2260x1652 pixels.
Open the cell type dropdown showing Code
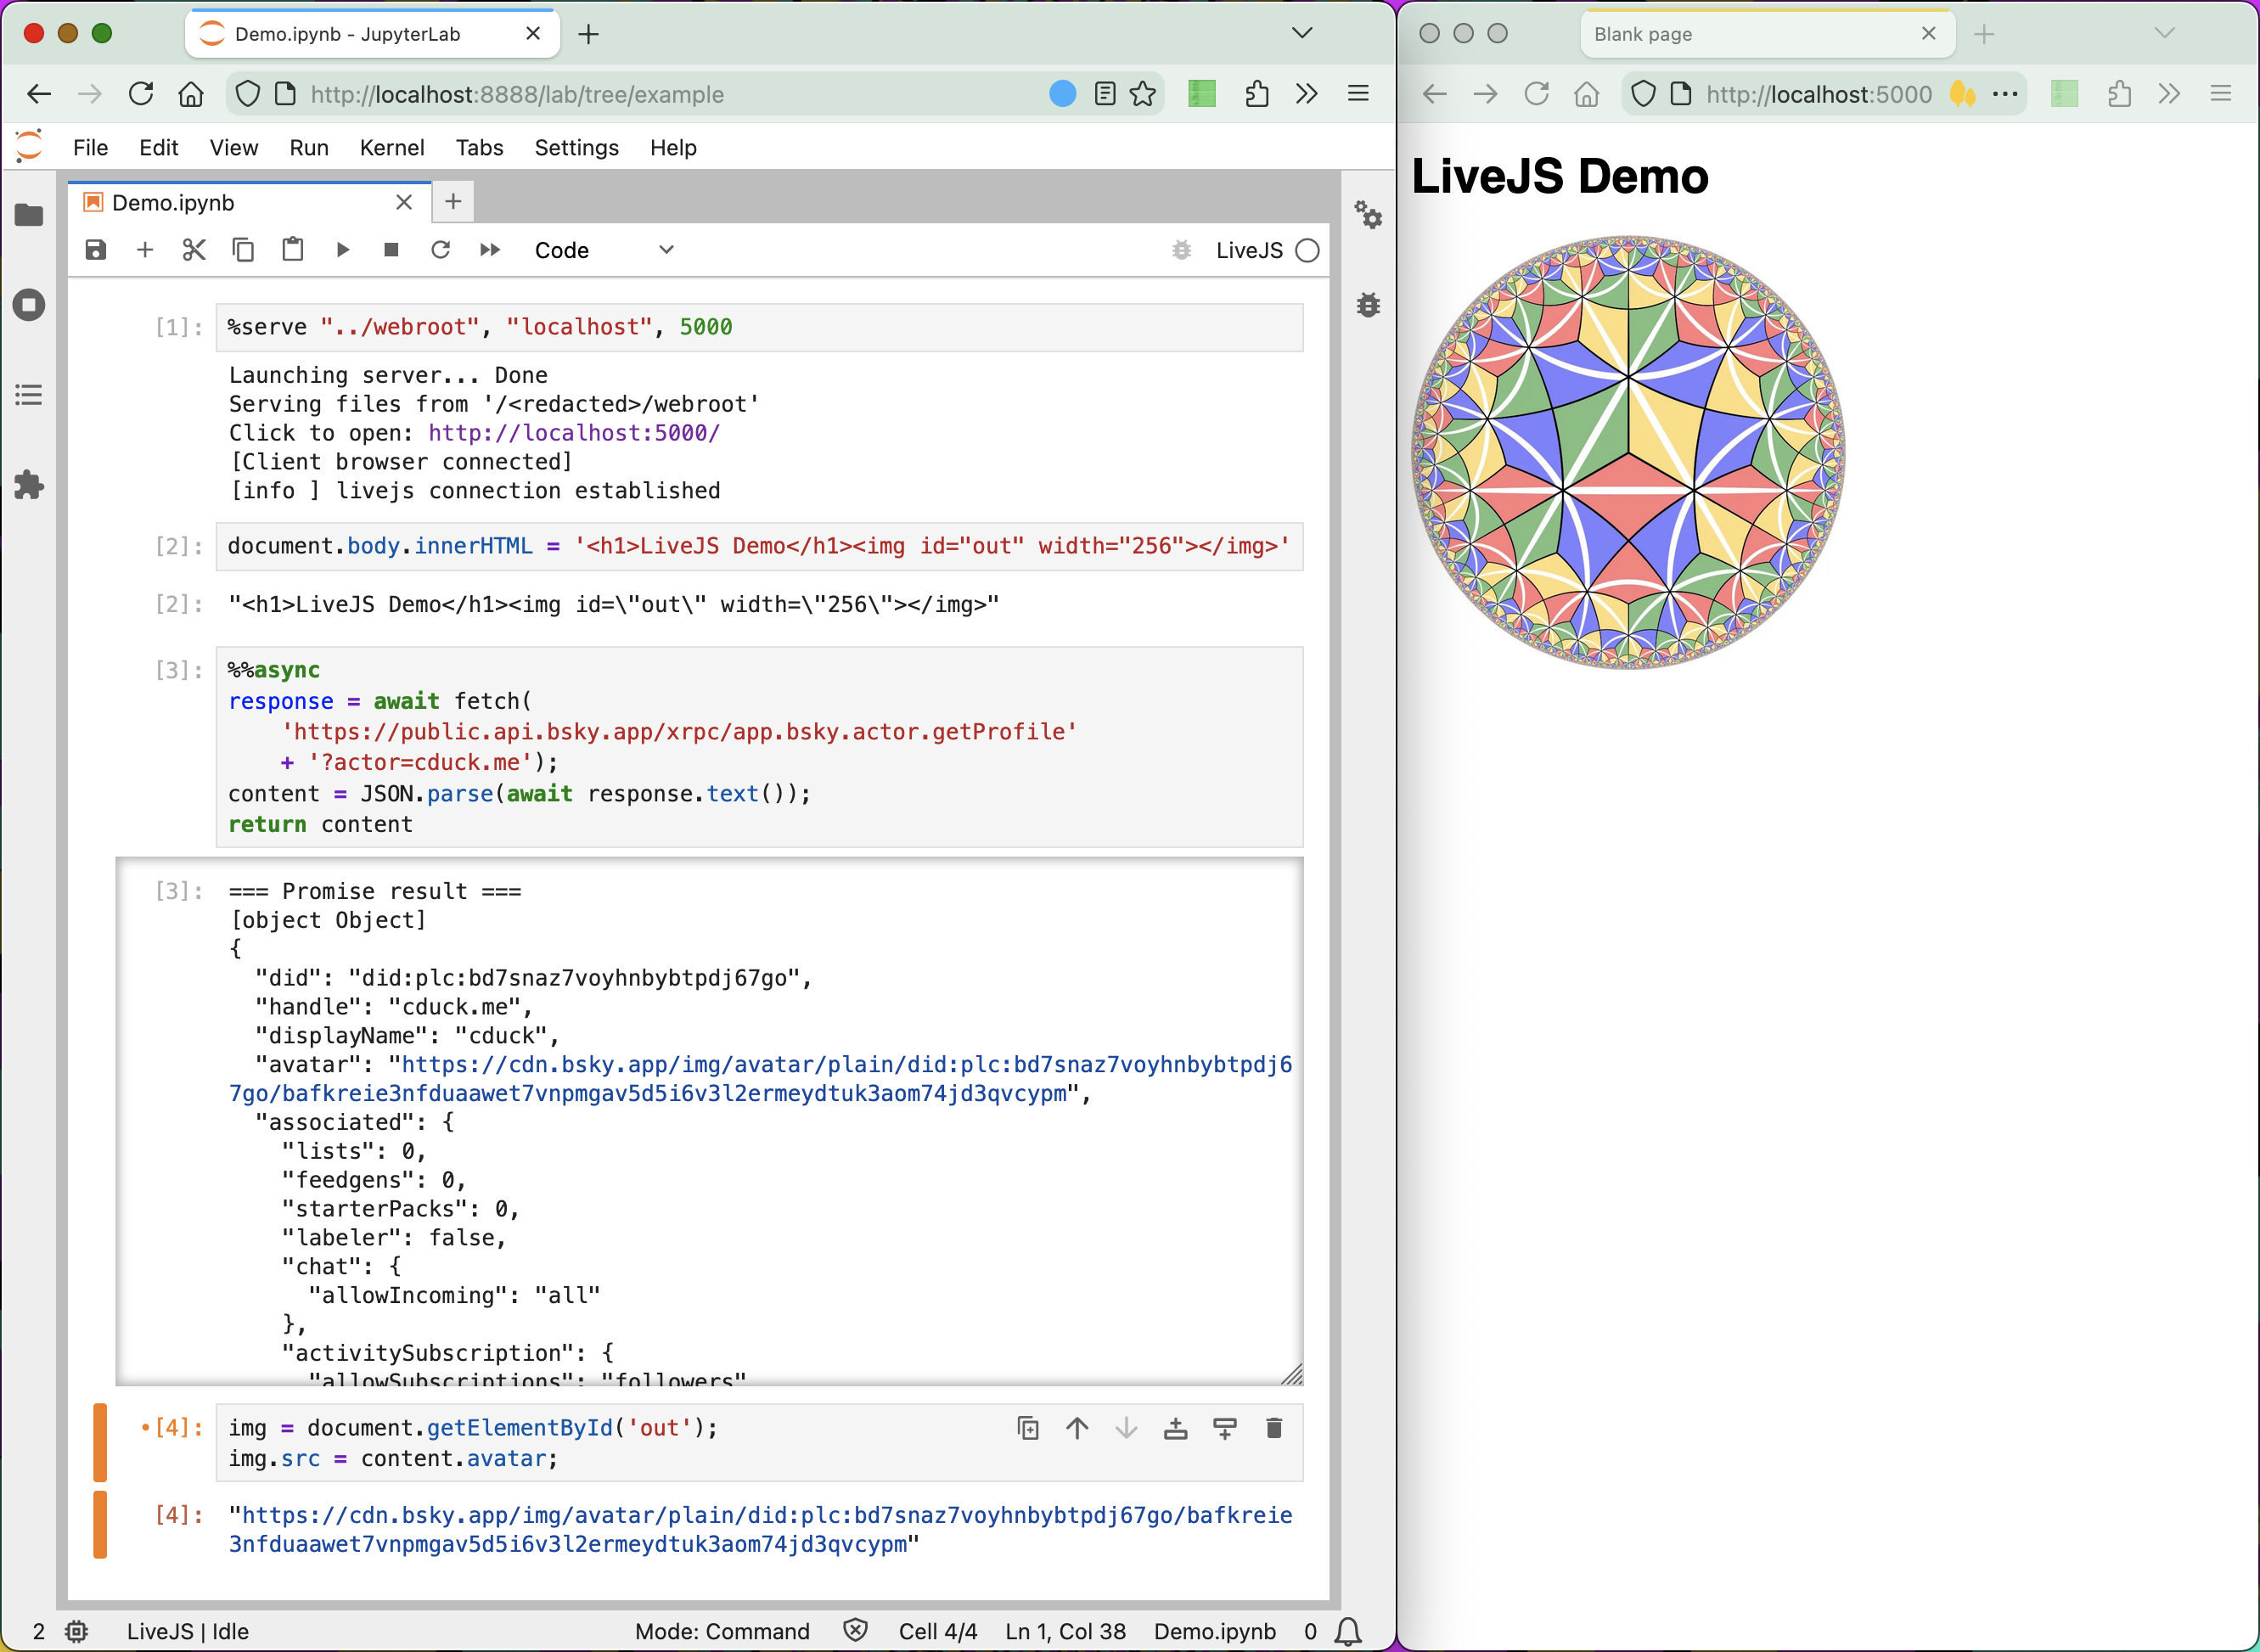(x=604, y=250)
